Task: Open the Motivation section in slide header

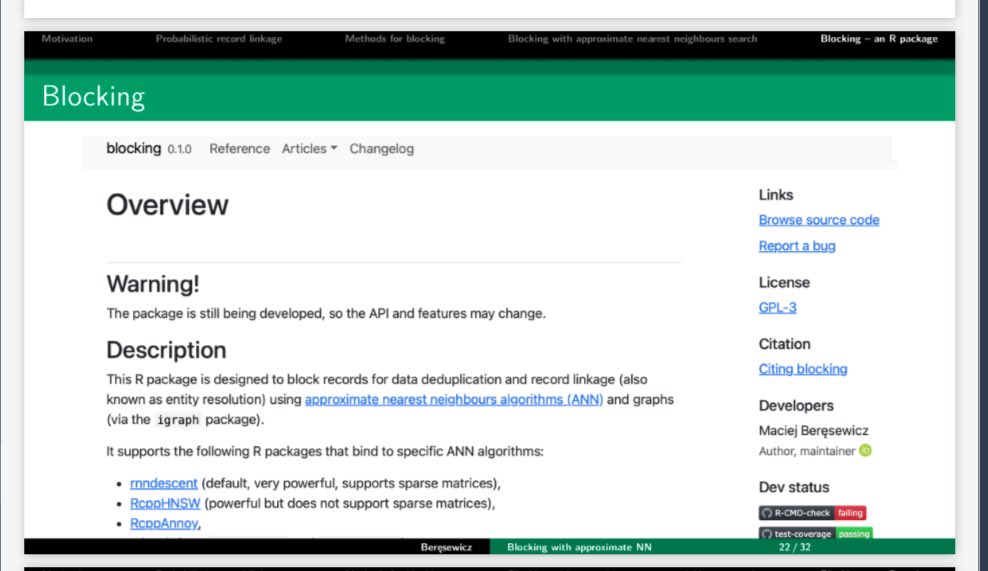Action: click(67, 38)
